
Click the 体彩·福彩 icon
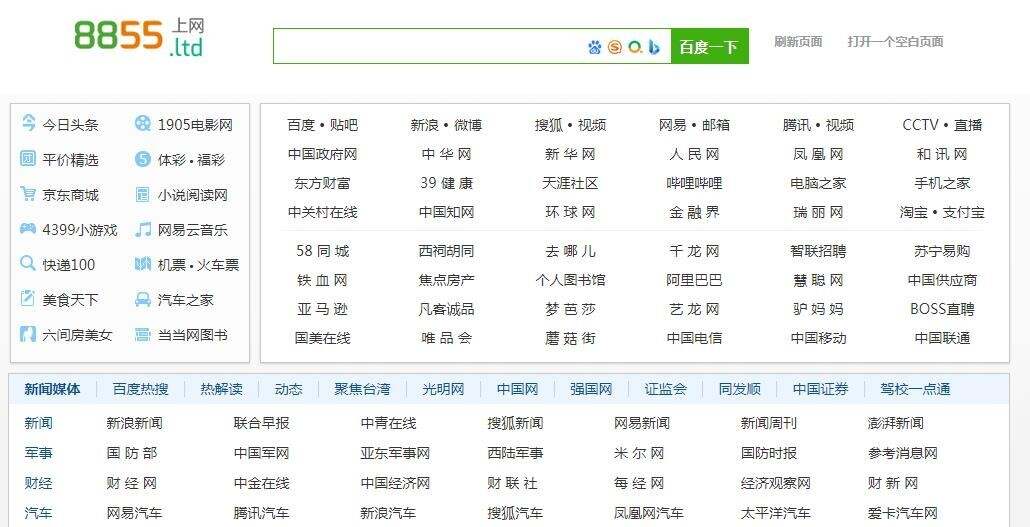pyautogui.click(x=143, y=158)
